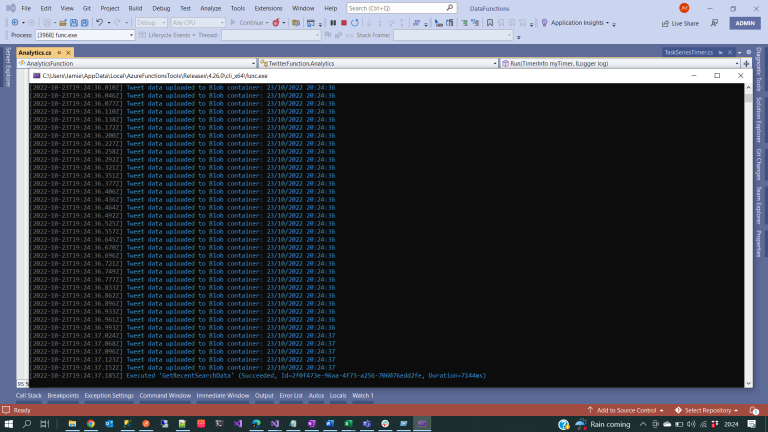Click the search magnifier icon in search box
The height and width of the screenshot is (432, 768).
[x=450, y=8]
